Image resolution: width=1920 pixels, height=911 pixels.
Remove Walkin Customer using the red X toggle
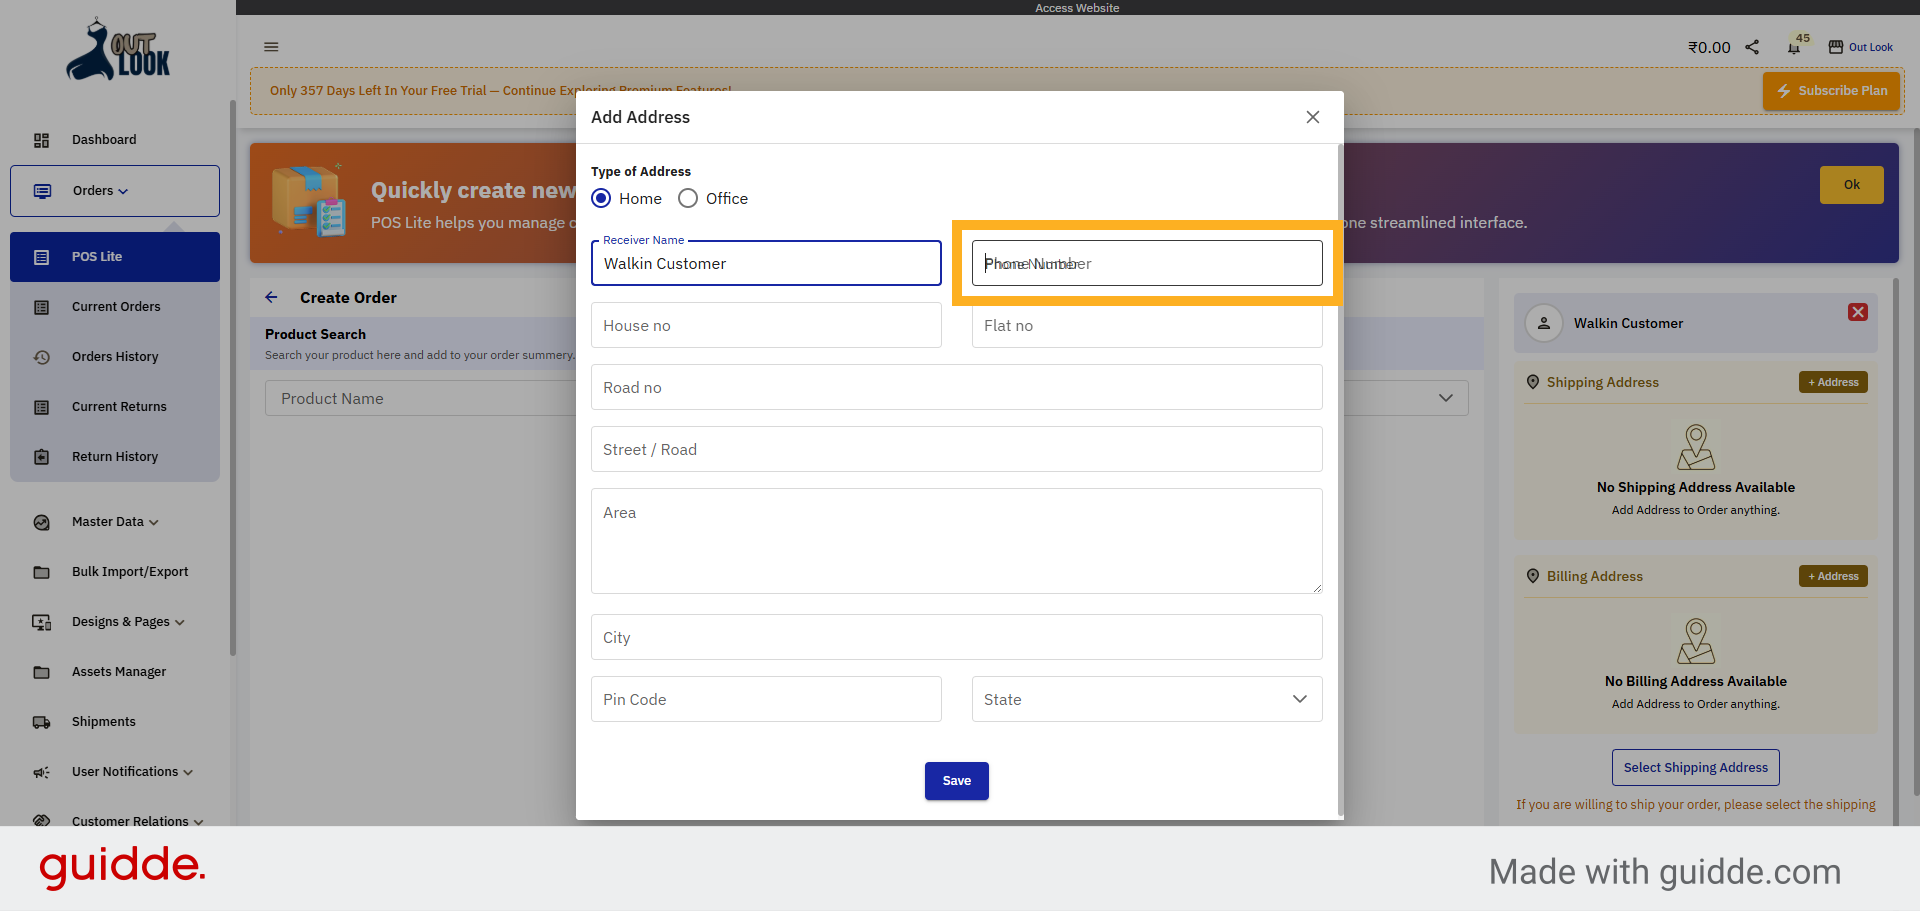point(1858,312)
